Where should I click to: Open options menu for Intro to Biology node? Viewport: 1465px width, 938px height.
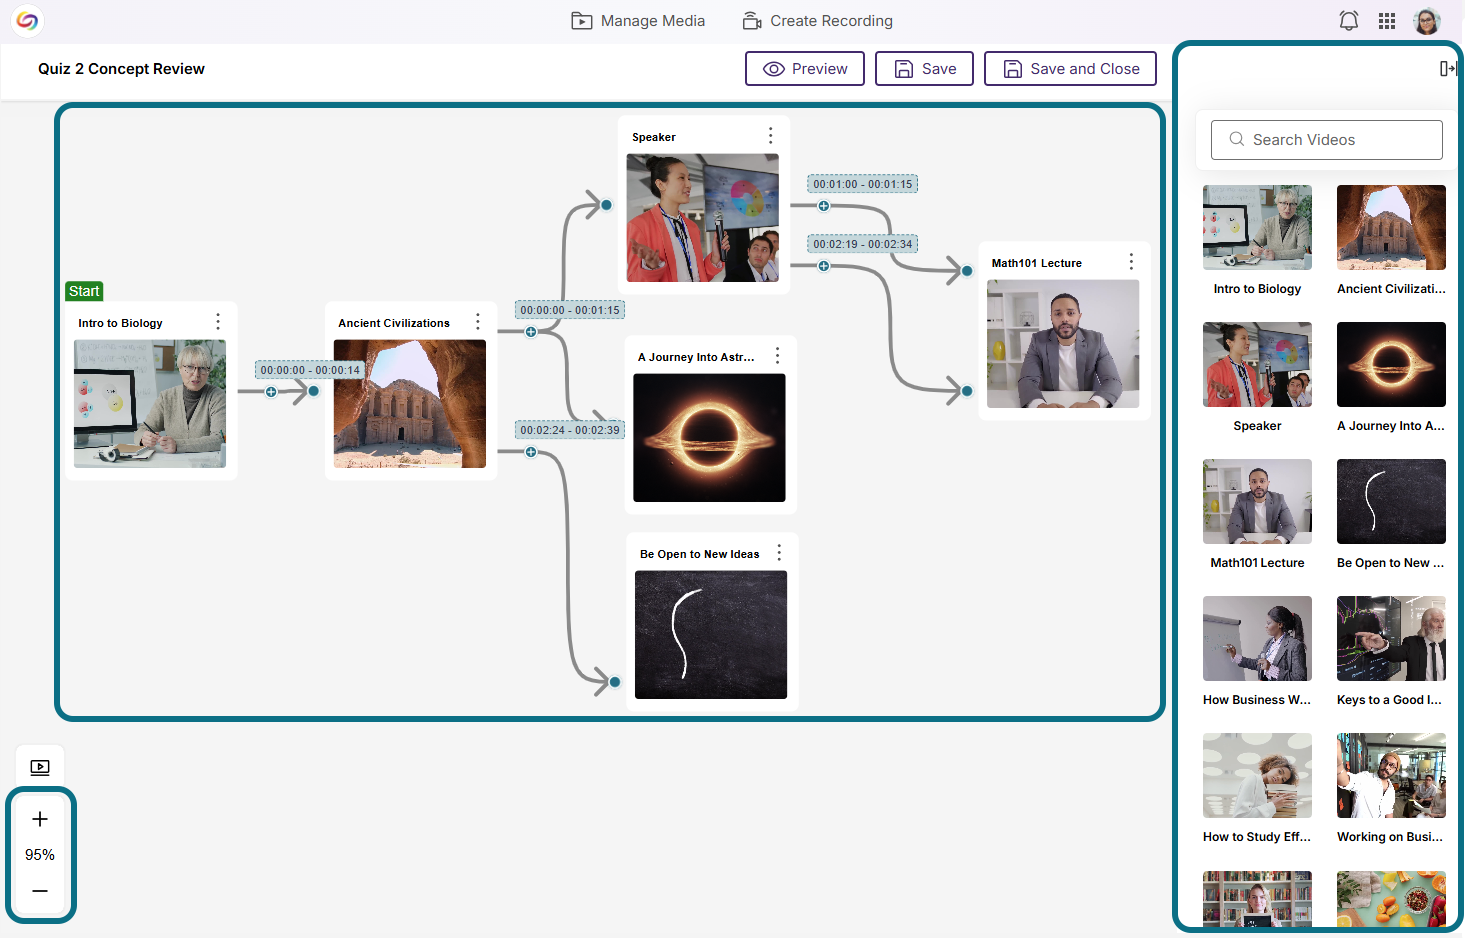coord(218,321)
